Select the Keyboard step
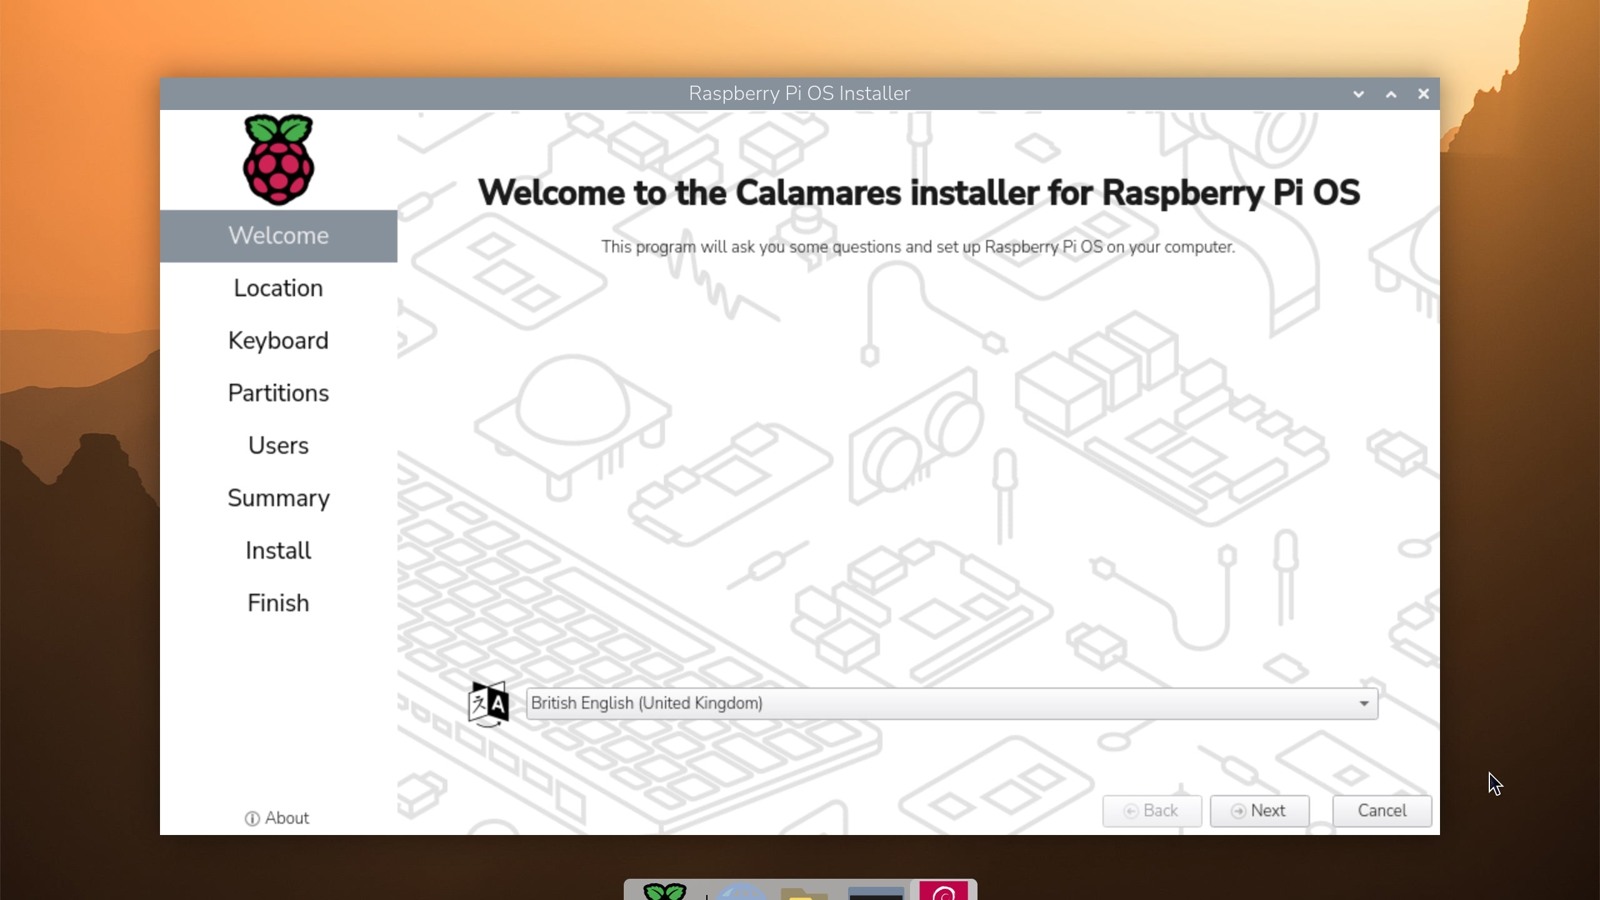 pyautogui.click(x=278, y=341)
